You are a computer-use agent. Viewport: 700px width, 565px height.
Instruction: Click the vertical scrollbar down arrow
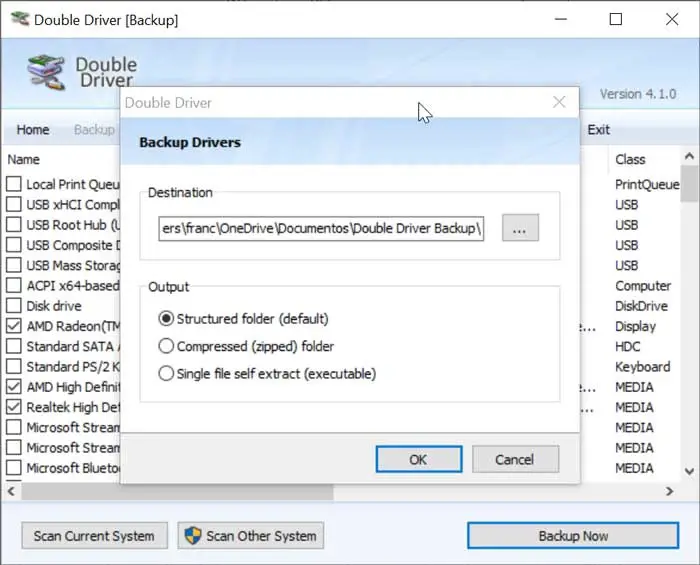pyautogui.click(x=689, y=471)
